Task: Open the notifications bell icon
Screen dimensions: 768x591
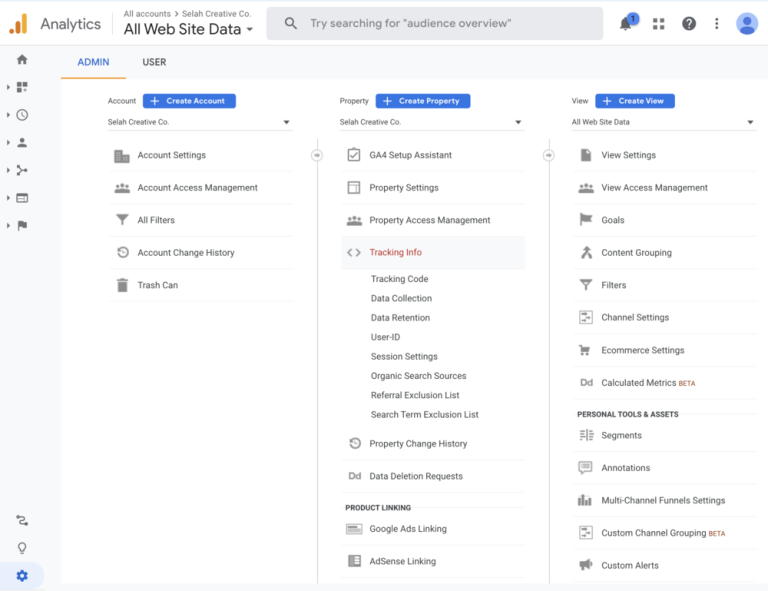Action: click(627, 24)
